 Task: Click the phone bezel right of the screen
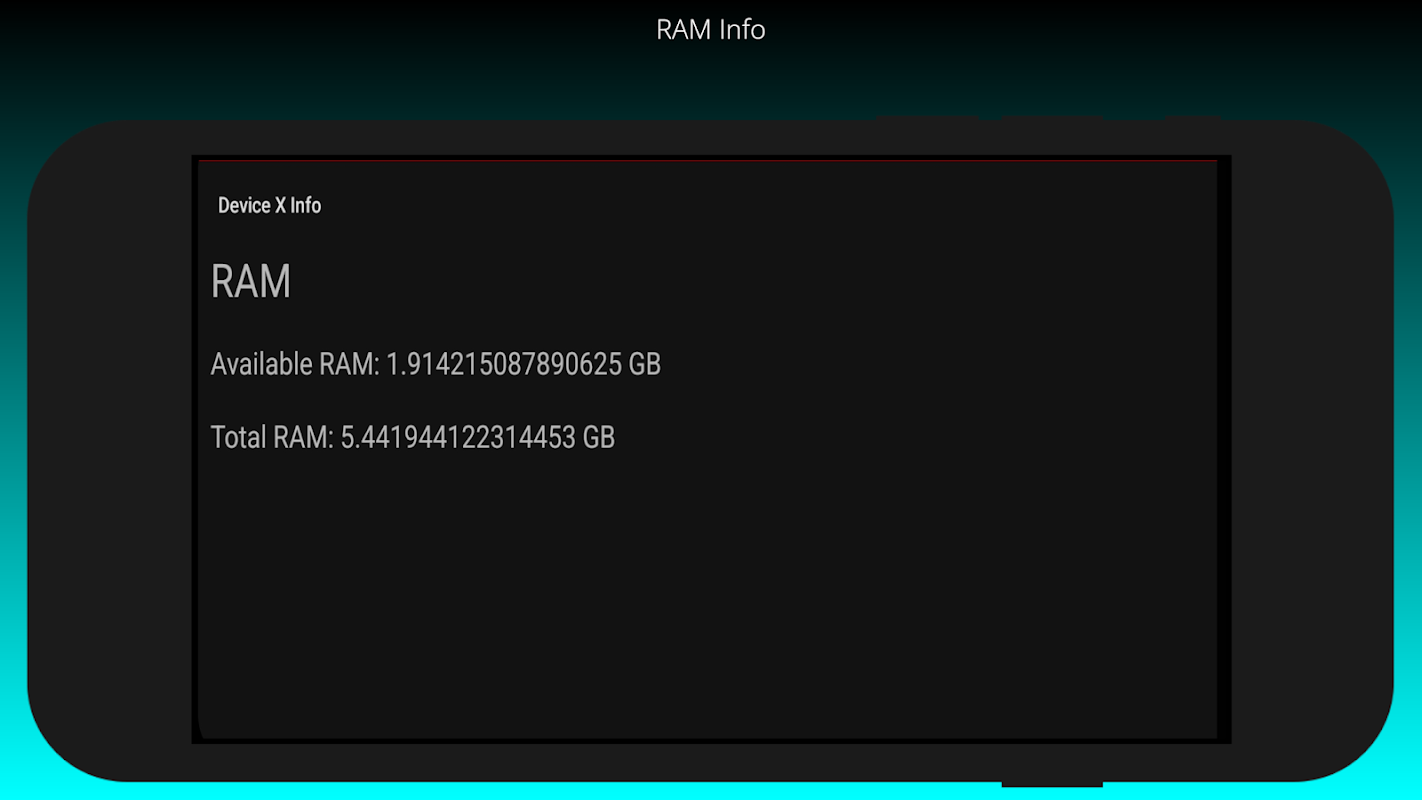tap(1312, 450)
